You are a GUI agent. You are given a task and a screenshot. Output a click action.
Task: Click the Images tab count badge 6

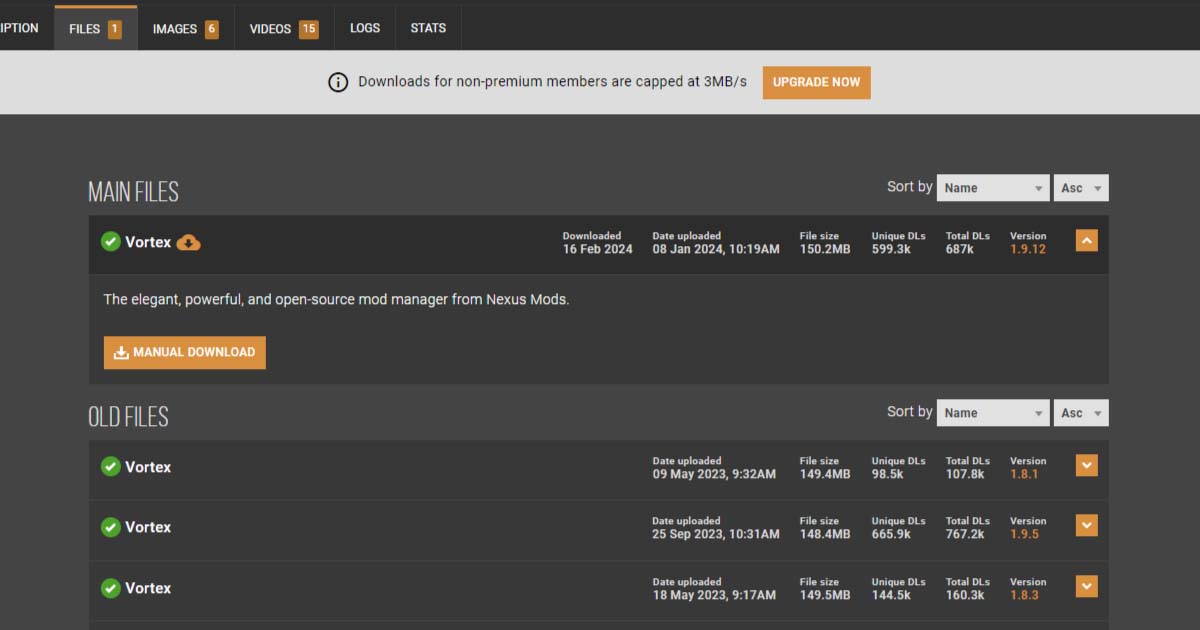[x=212, y=29]
